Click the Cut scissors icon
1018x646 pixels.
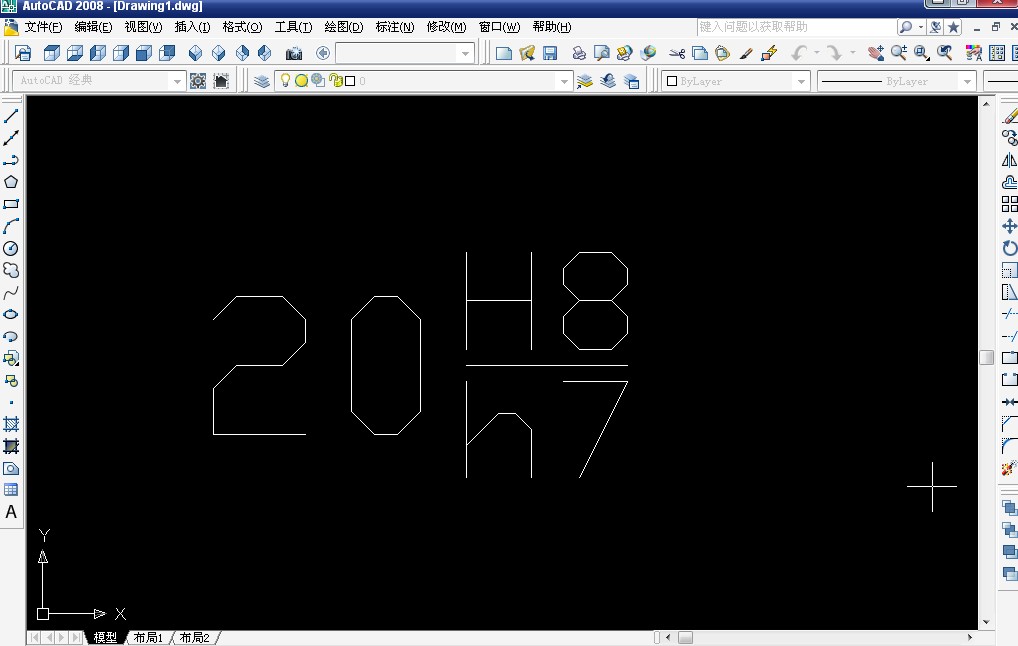coord(677,53)
